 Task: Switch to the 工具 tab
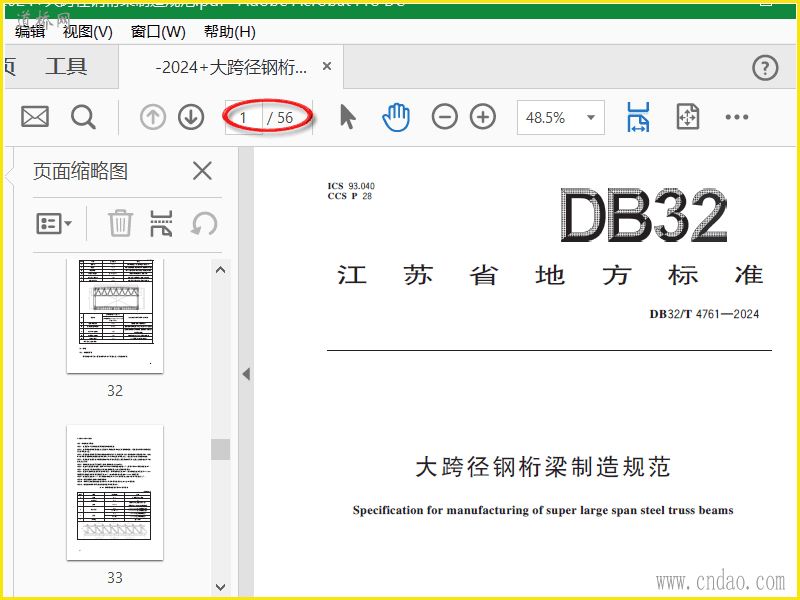pyautogui.click(x=66, y=66)
